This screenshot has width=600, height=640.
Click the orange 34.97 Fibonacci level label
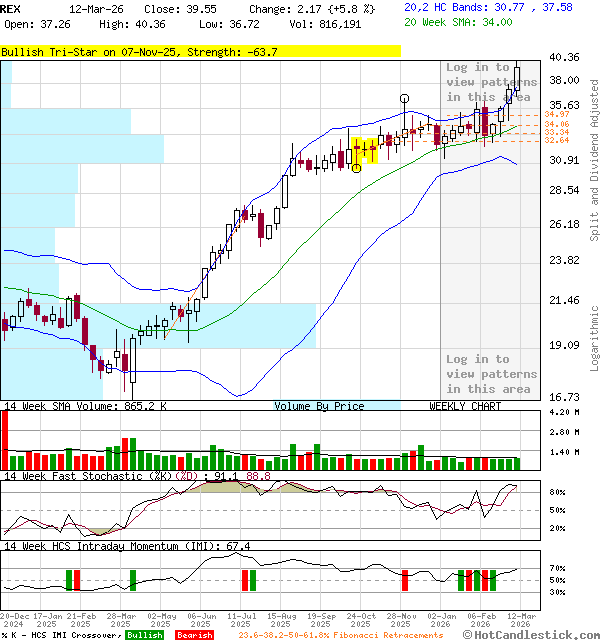coord(557,115)
